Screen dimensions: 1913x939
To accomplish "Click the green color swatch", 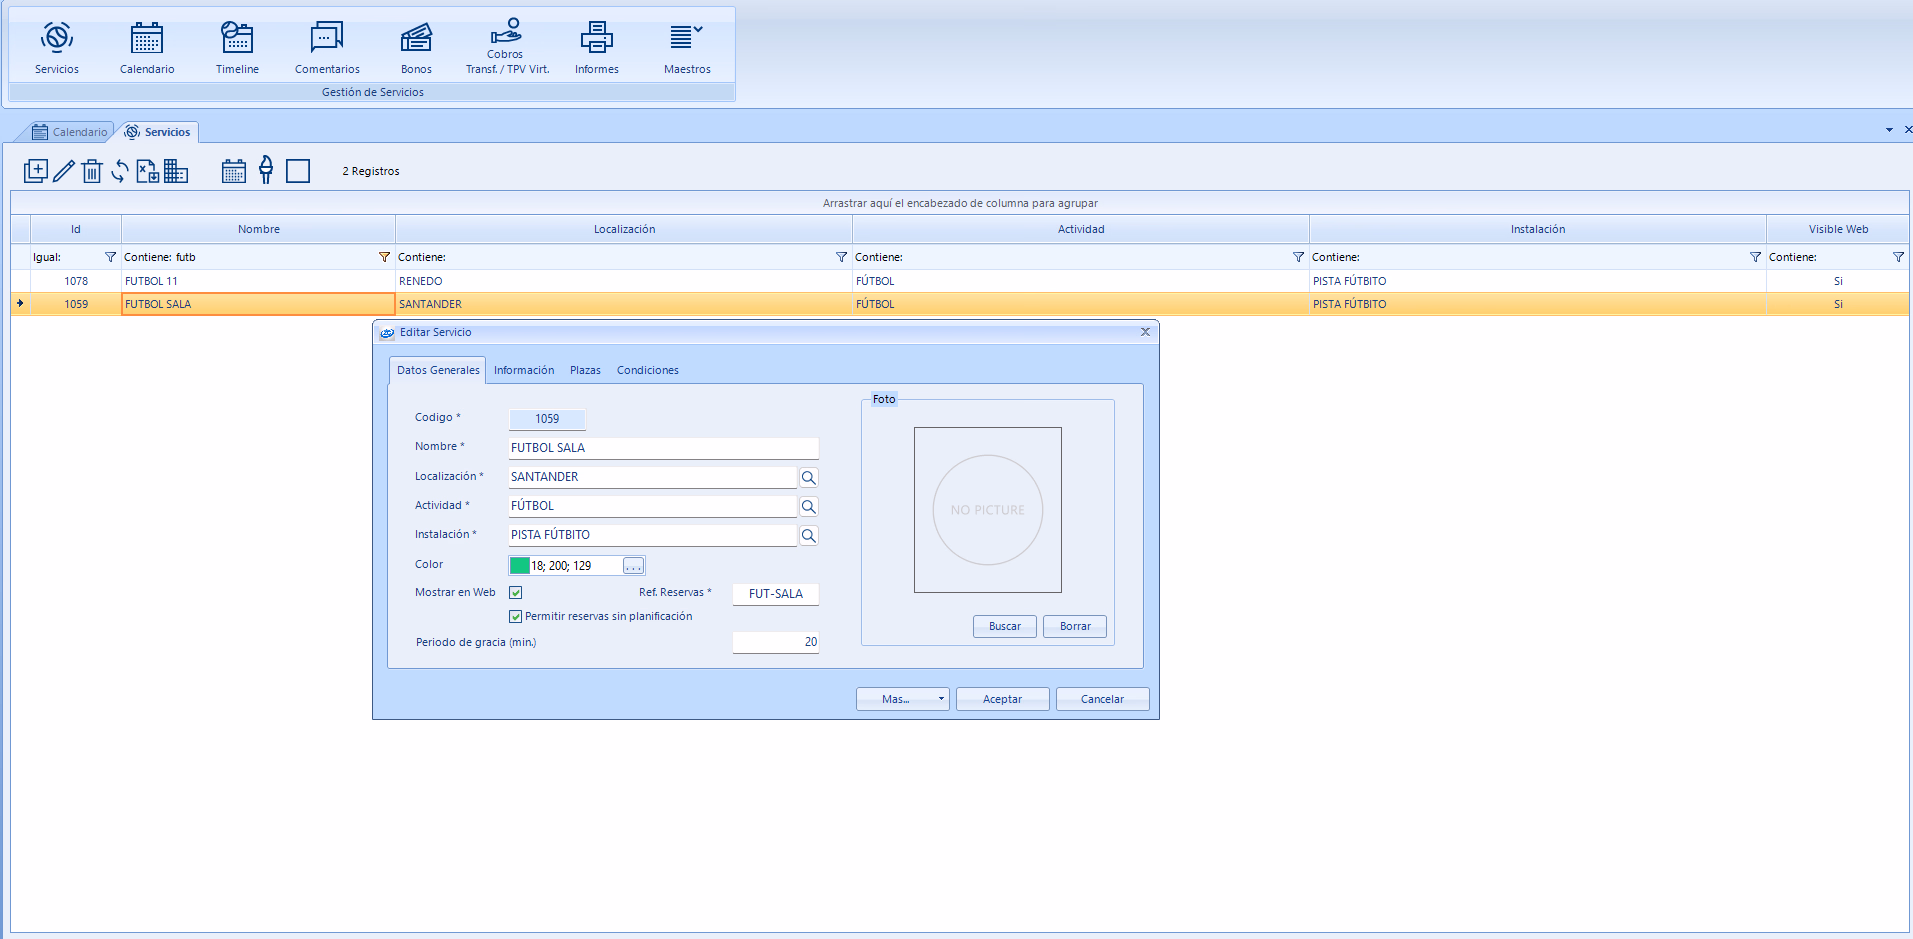I will click(520, 566).
